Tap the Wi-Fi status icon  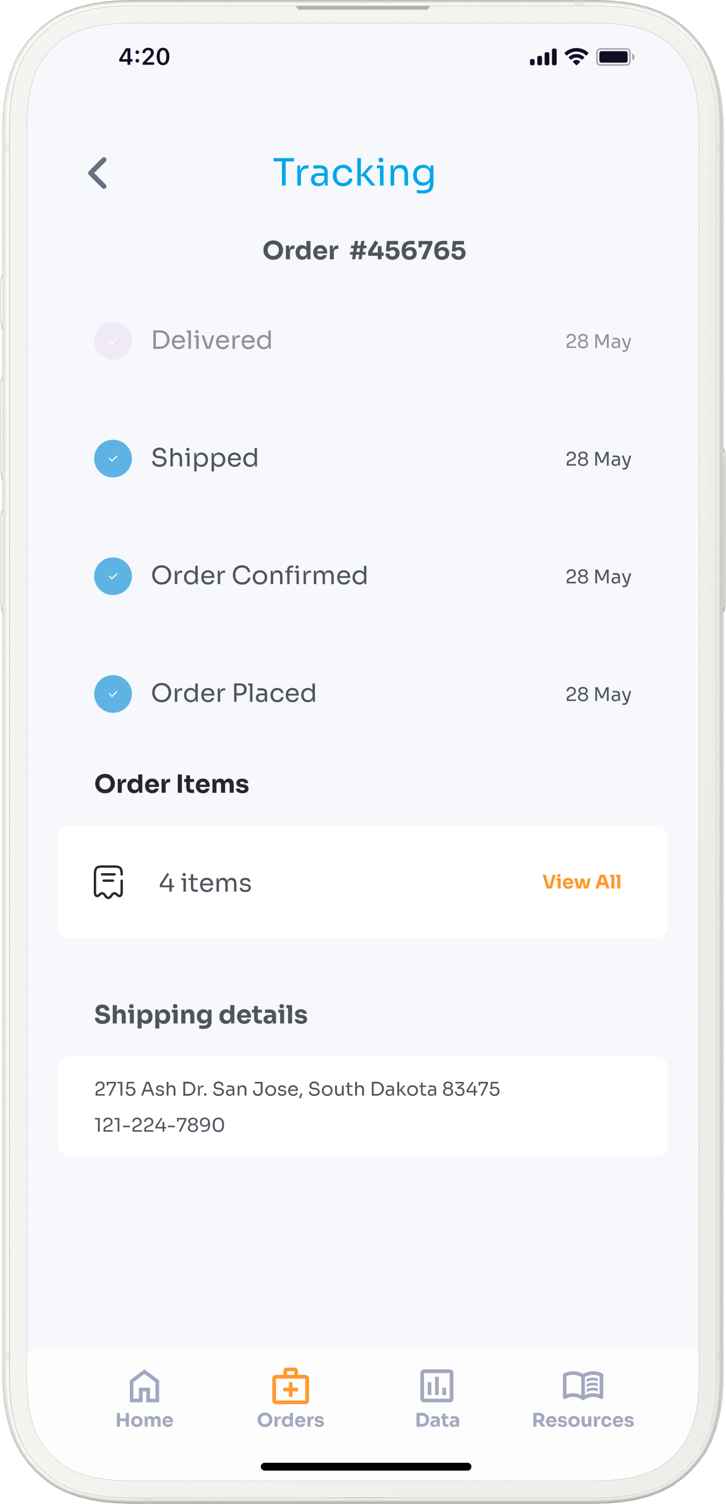coord(576,57)
